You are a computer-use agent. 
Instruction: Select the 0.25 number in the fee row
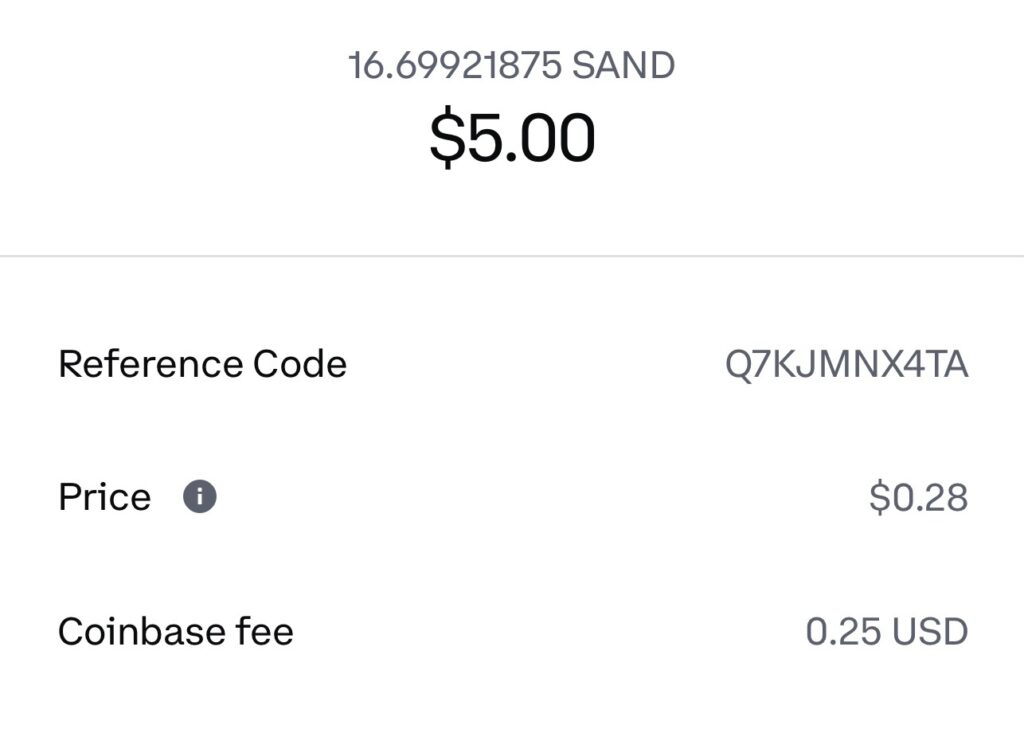point(843,632)
